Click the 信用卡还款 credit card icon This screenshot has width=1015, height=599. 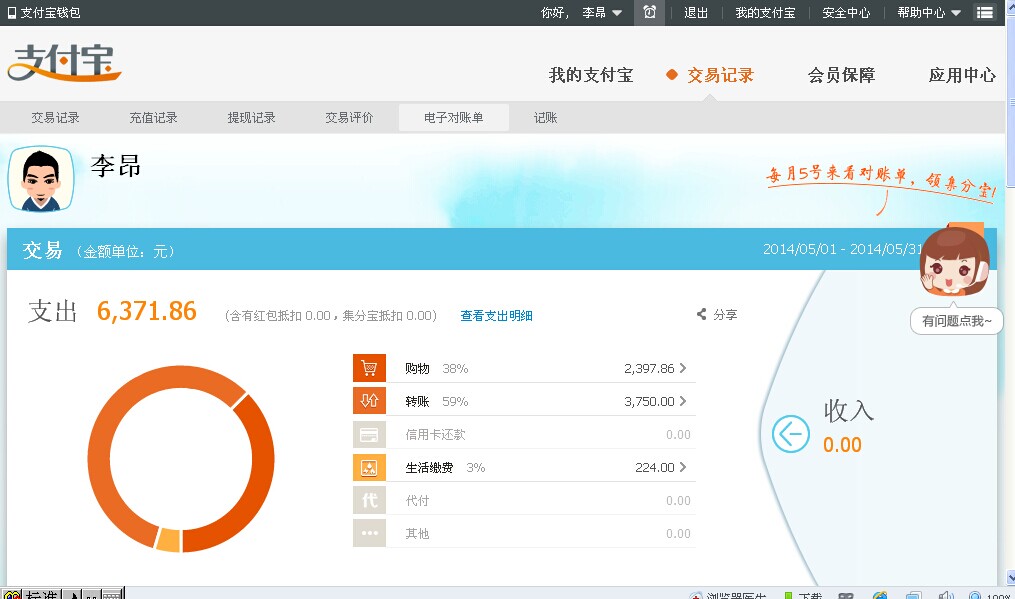369,434
